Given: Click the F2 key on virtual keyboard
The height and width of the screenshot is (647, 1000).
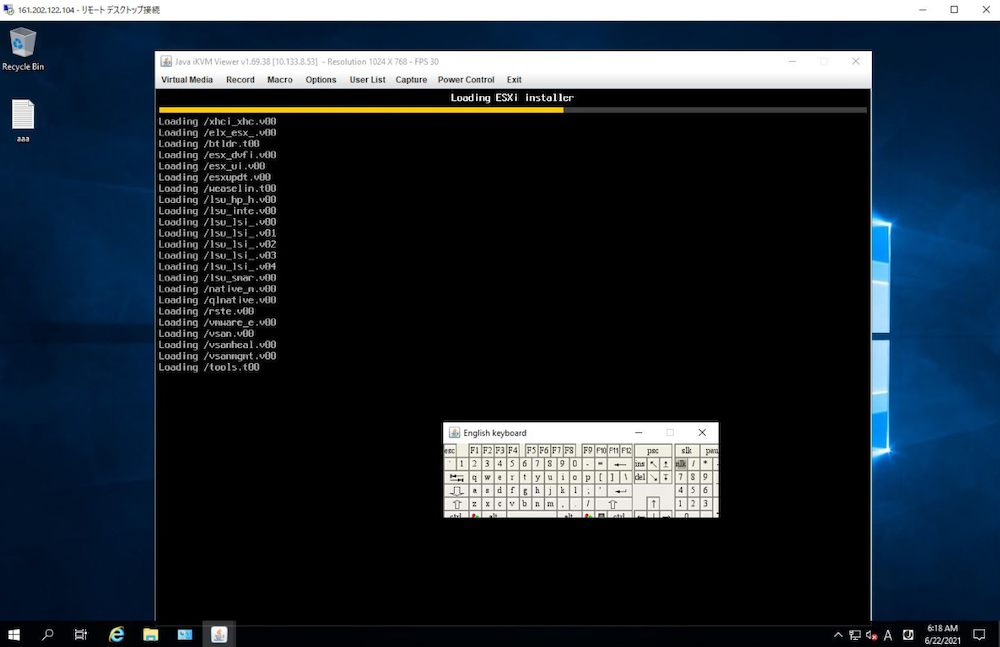Looking at the screenshot, I should (487, 450).
